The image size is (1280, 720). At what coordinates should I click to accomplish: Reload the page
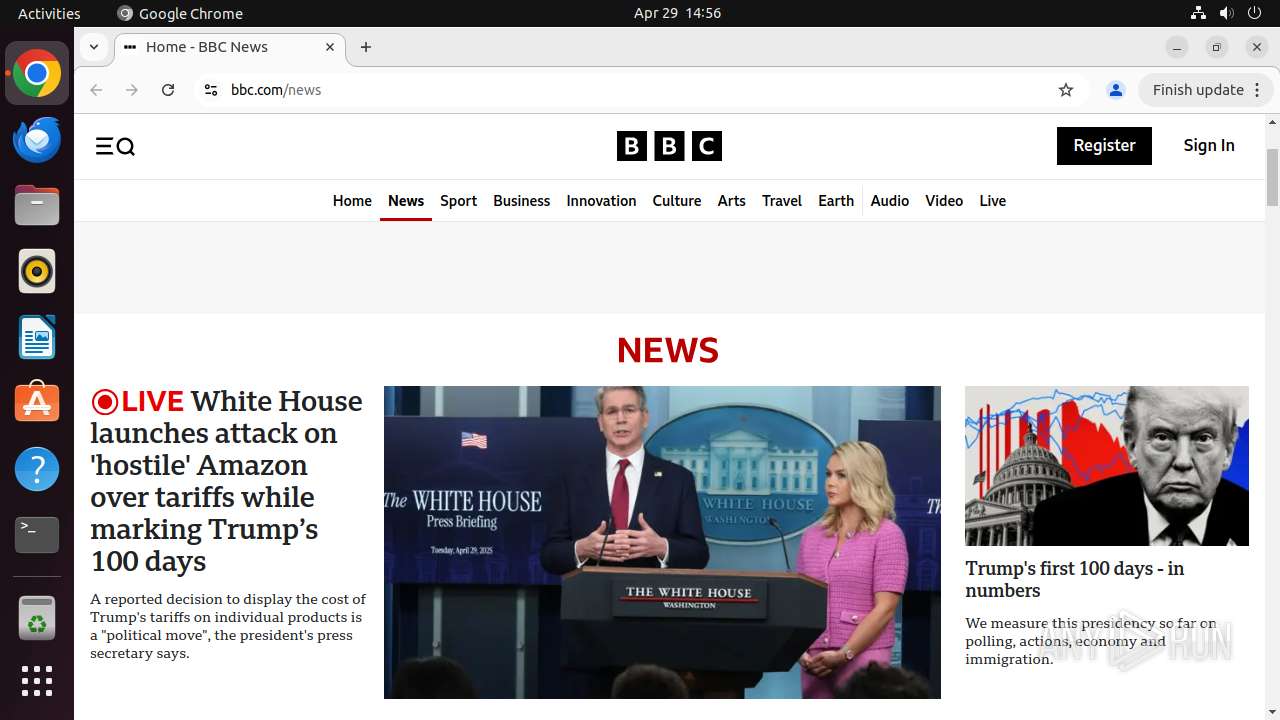[x=168, y=90]
